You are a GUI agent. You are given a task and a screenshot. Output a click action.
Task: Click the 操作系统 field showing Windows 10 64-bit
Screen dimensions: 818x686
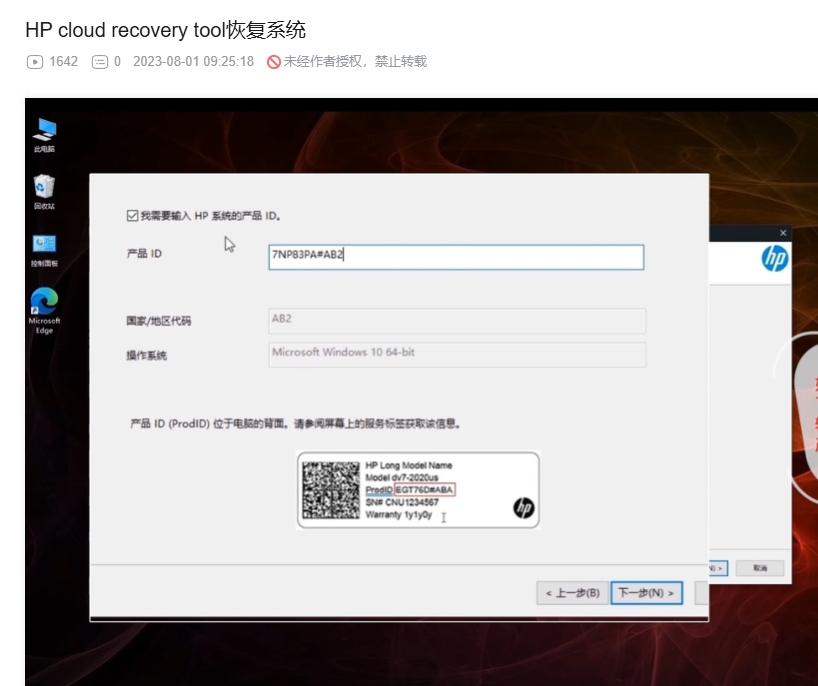click(457, 355)
